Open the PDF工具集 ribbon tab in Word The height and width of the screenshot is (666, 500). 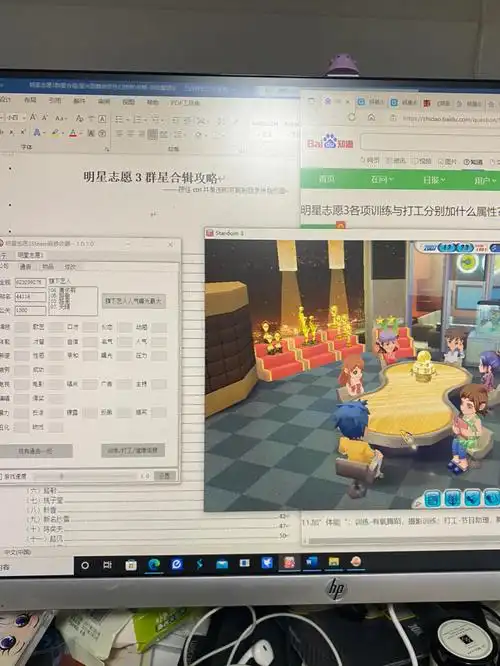point(185,102)
